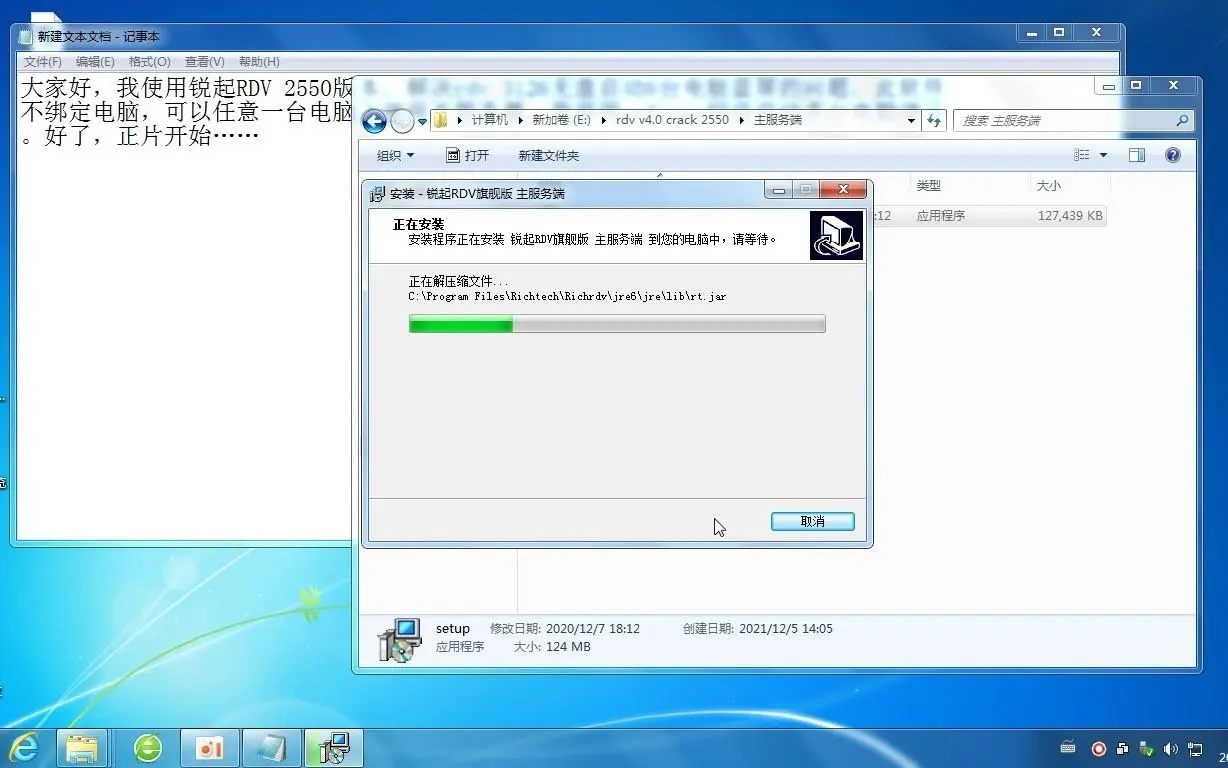The height and width of the screenshot is (768, 1228).
Task: Open Internet Explorer from the taskbar
Action: point(24,747)
